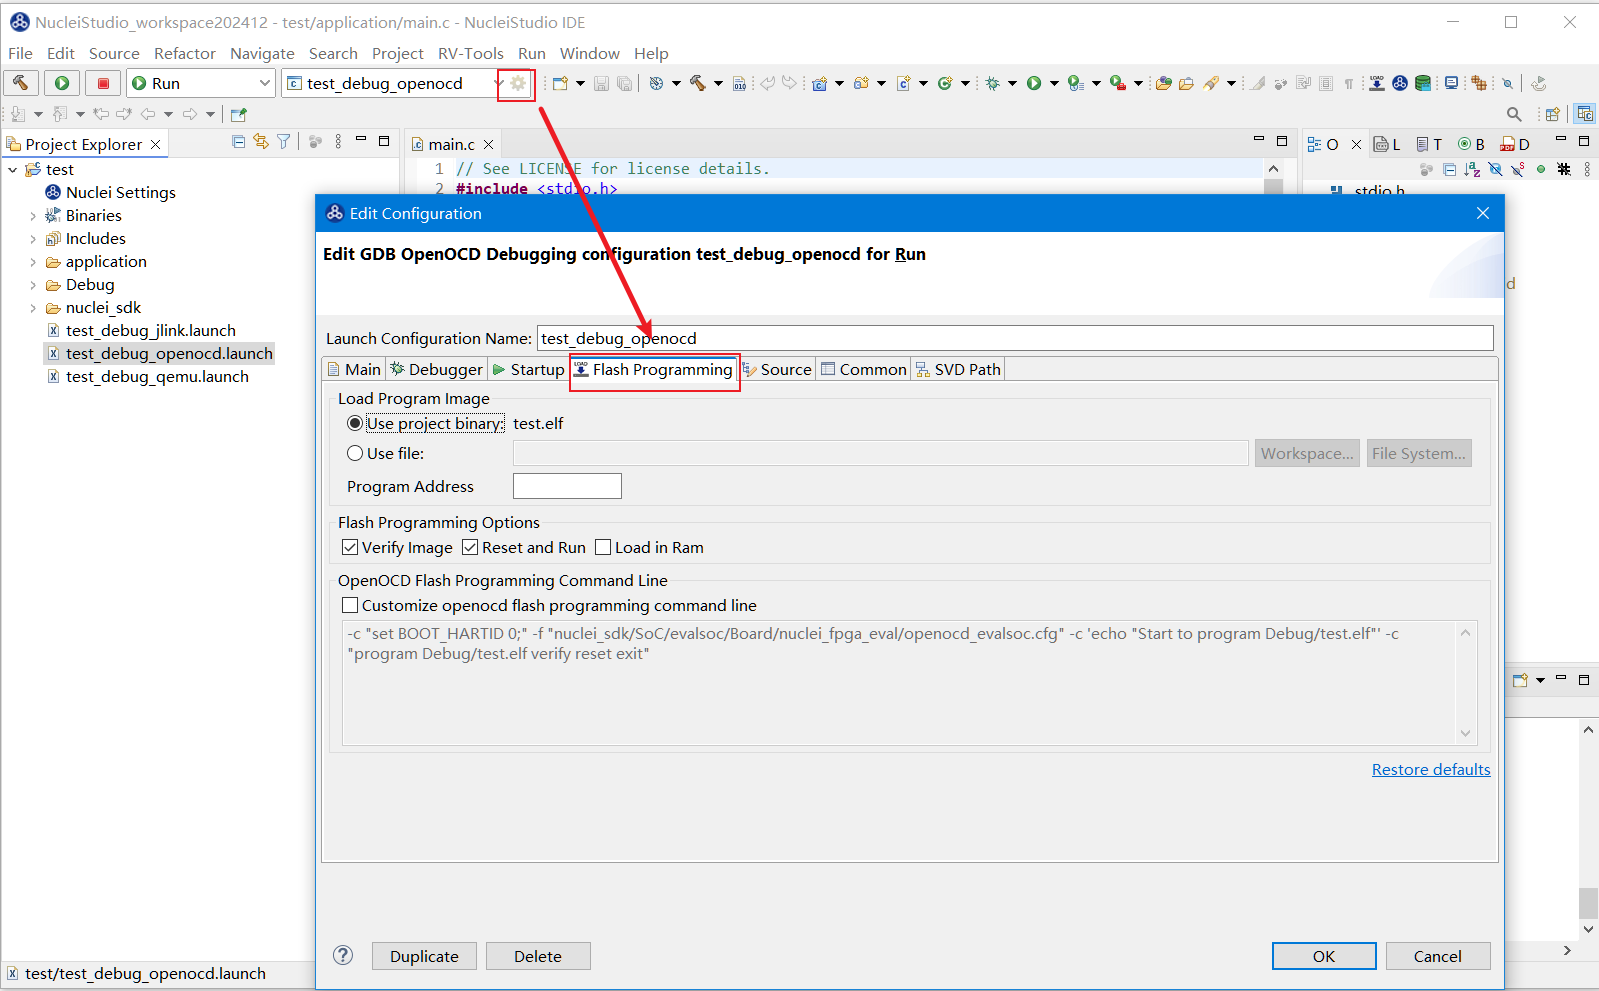Click the red Stop button icon
The height and width of the screenshot is (991, 1599).
tap(103, 83)
